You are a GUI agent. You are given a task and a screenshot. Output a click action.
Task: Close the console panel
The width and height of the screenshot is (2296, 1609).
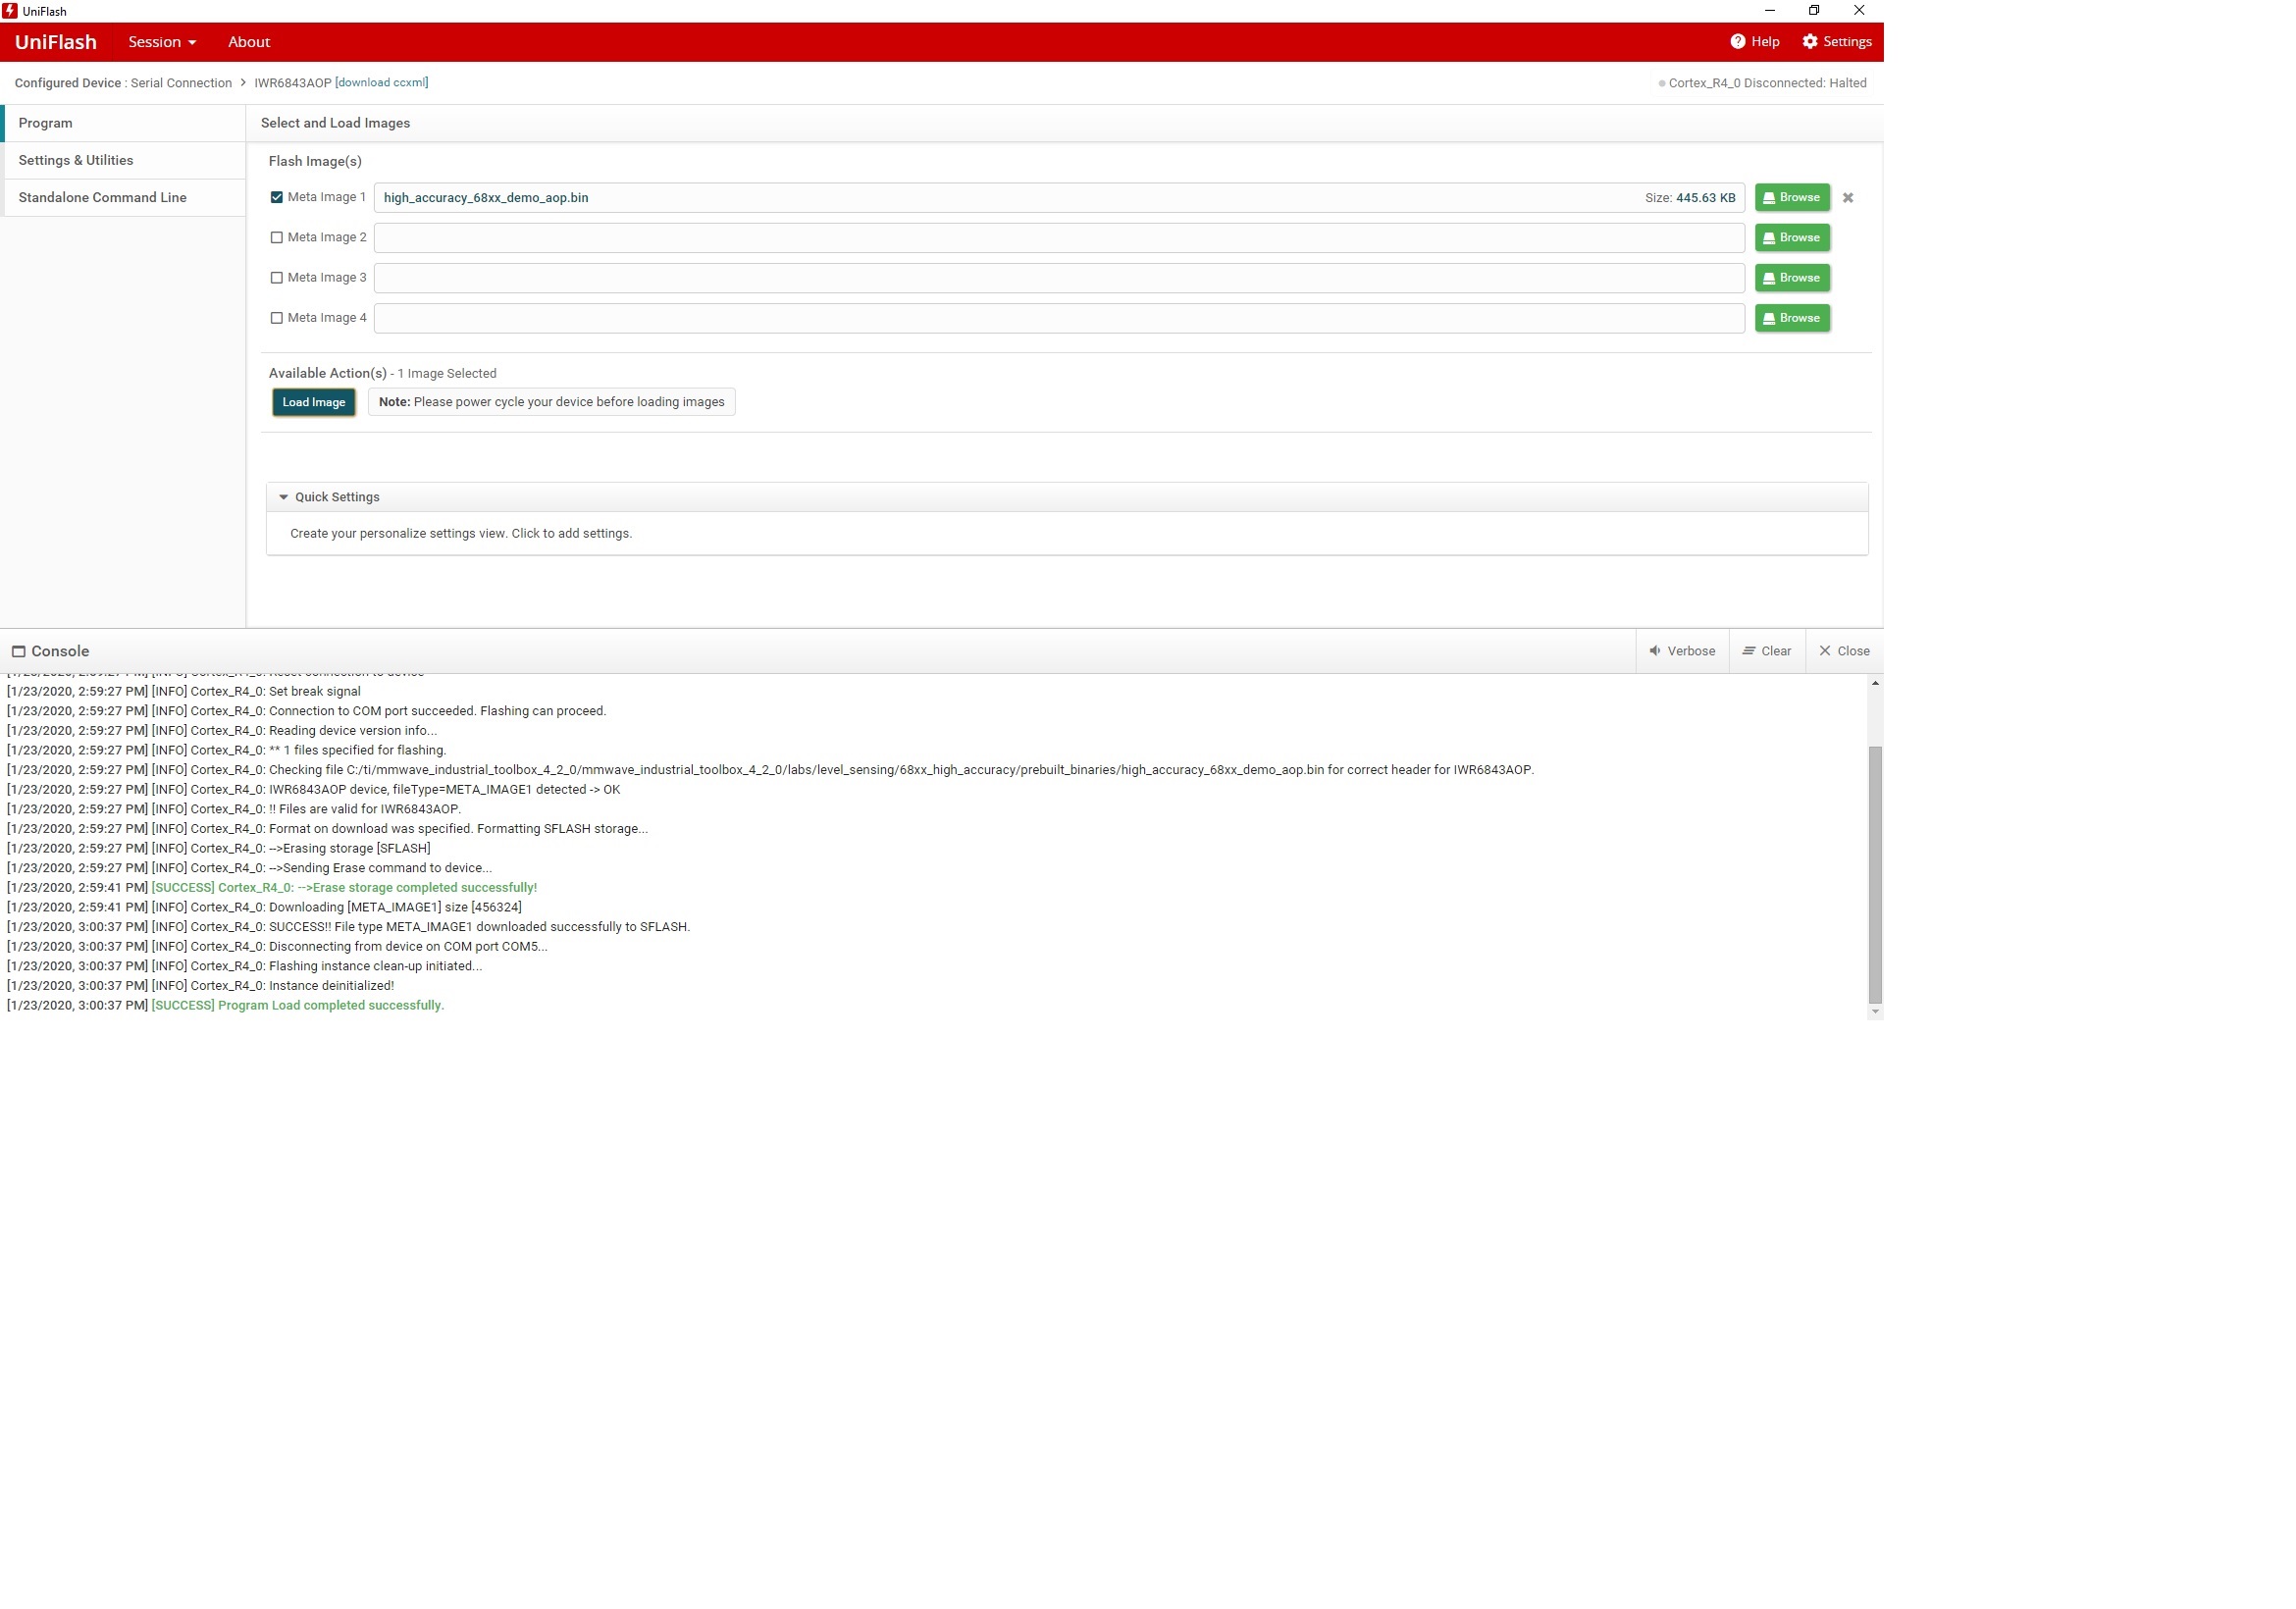[1844, 651]
